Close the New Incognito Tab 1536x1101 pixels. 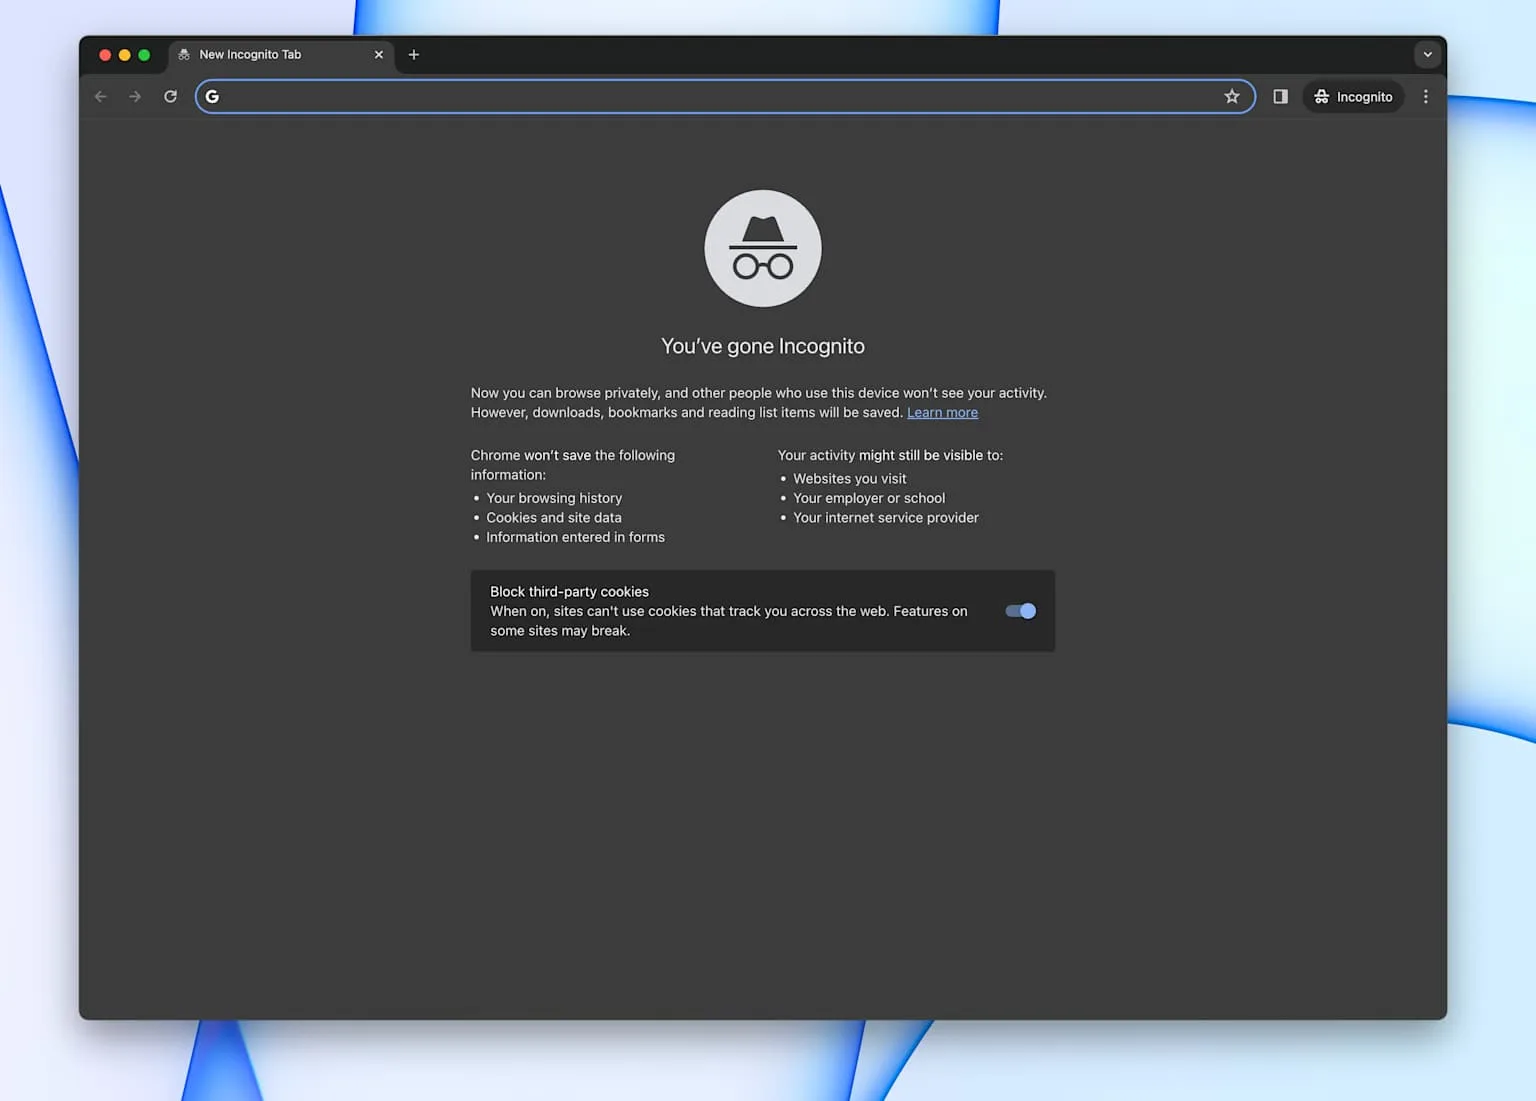tap(379, 55)
